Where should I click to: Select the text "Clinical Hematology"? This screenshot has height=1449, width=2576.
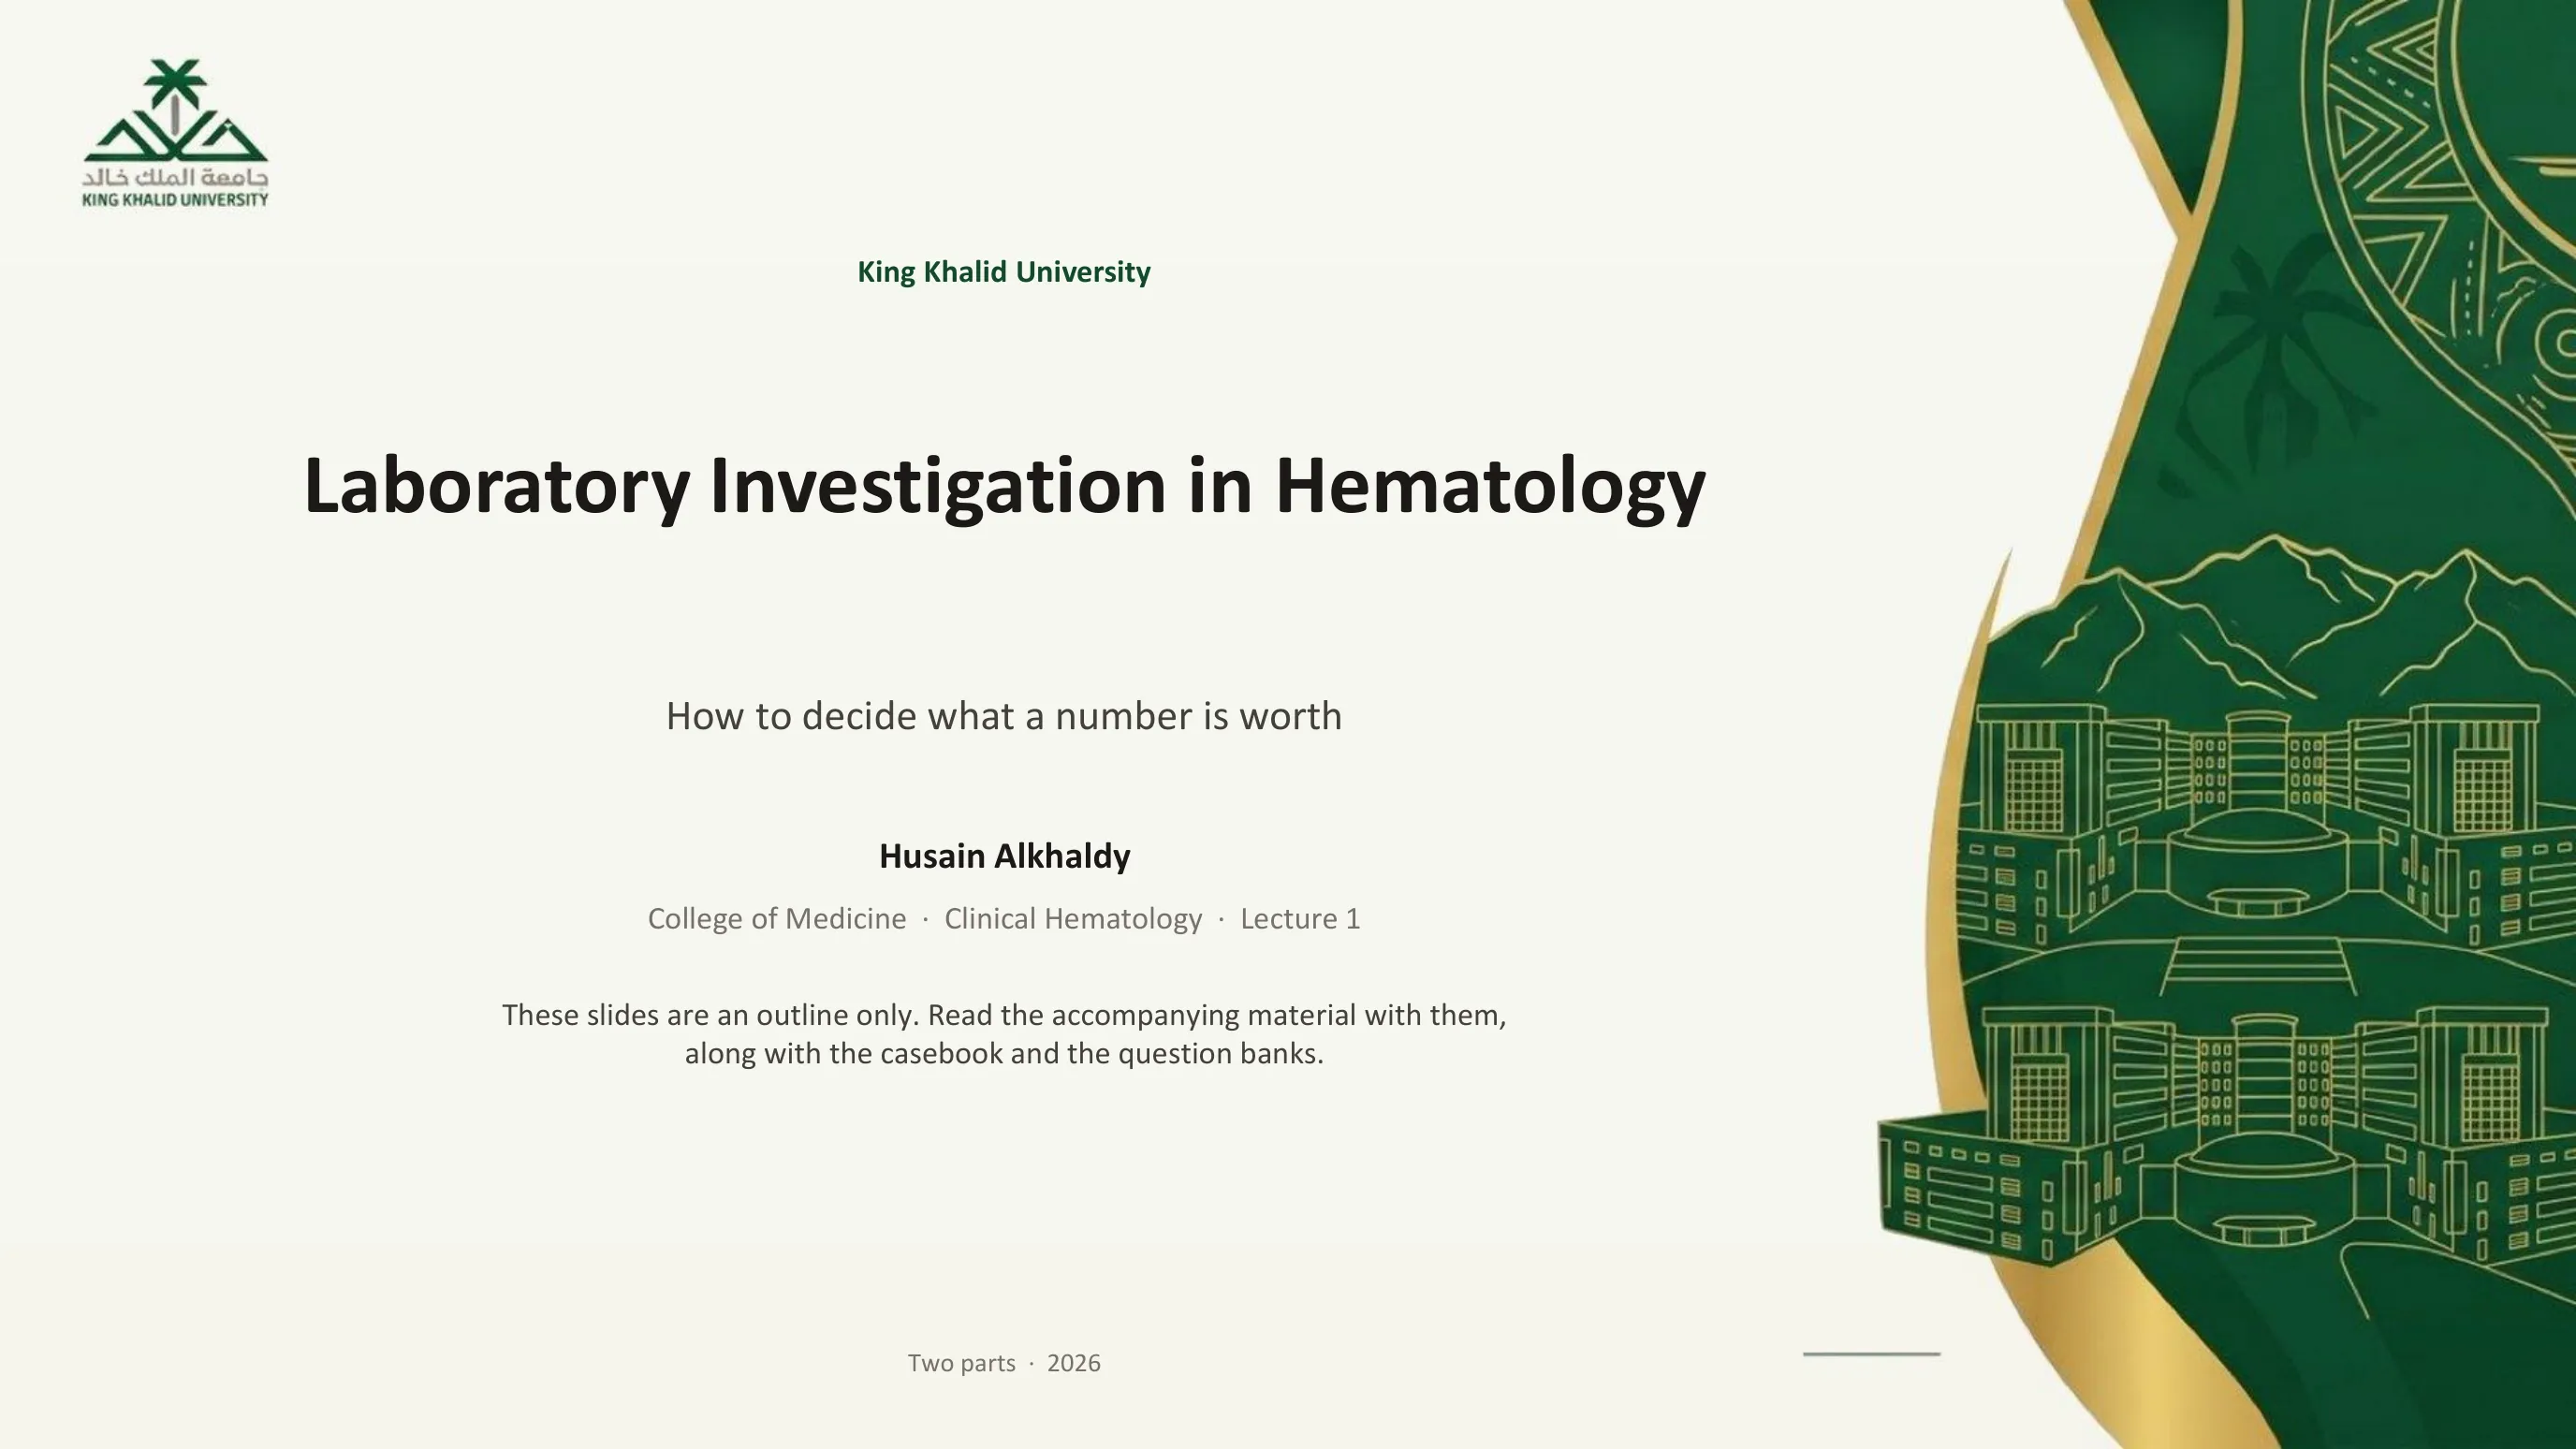[x=1073, y=919]
